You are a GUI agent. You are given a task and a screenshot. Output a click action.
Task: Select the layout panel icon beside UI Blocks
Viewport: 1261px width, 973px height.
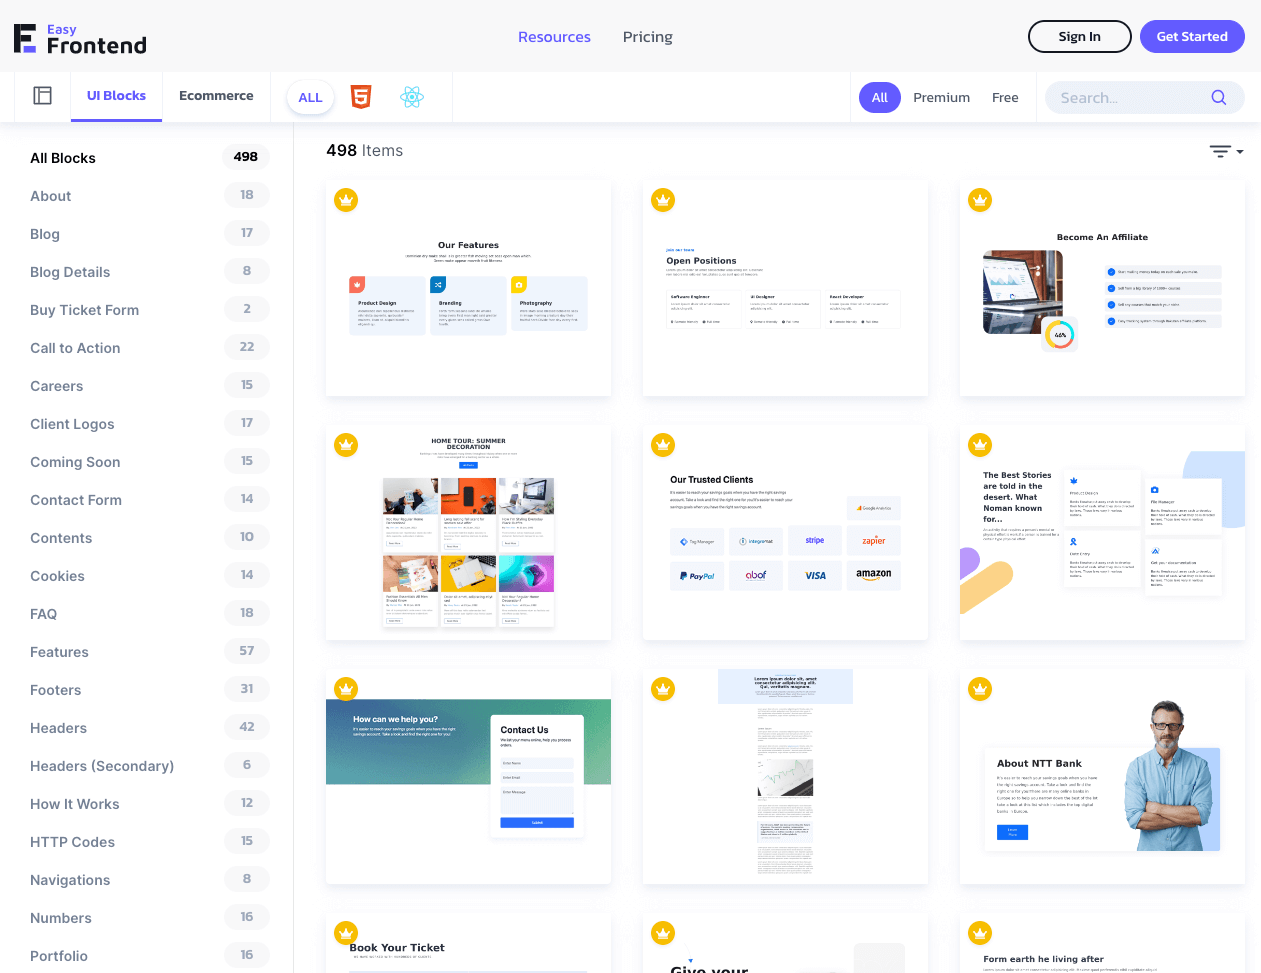coord(42,95)
